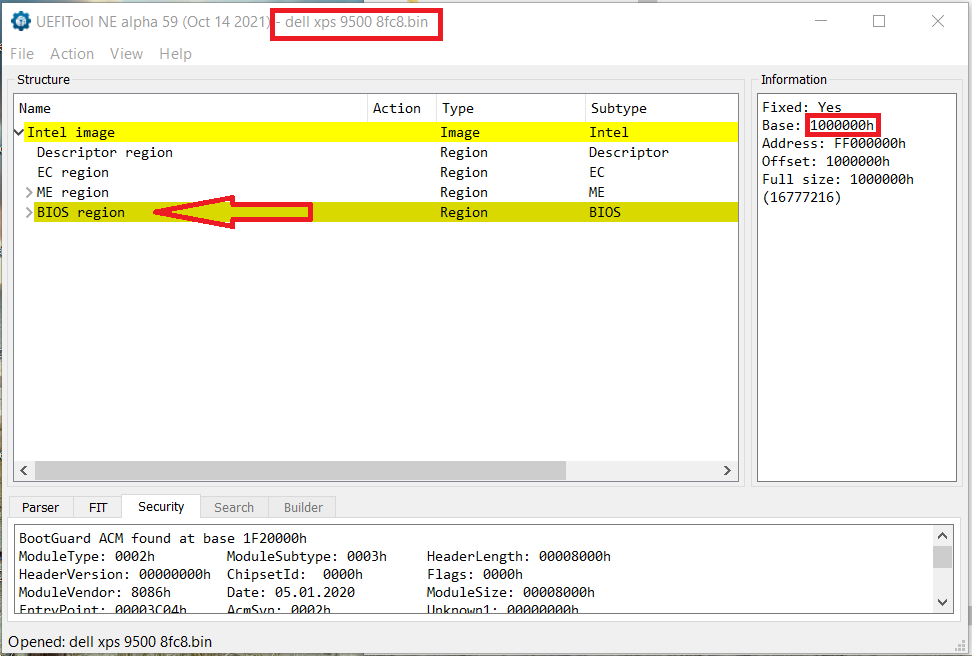Open the Help menu
This screenshot has width=972, height=656.
point(175,54)
